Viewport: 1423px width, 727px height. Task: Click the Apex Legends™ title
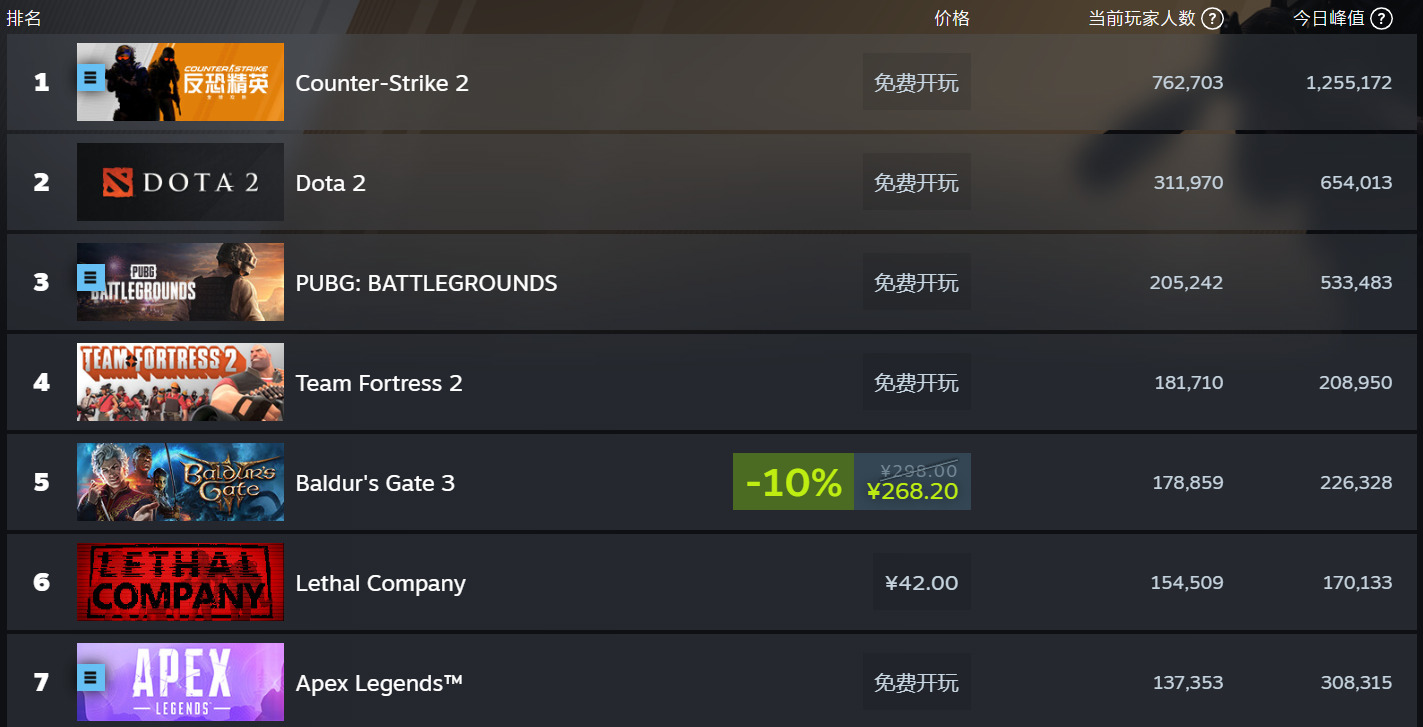coord(379,683)
